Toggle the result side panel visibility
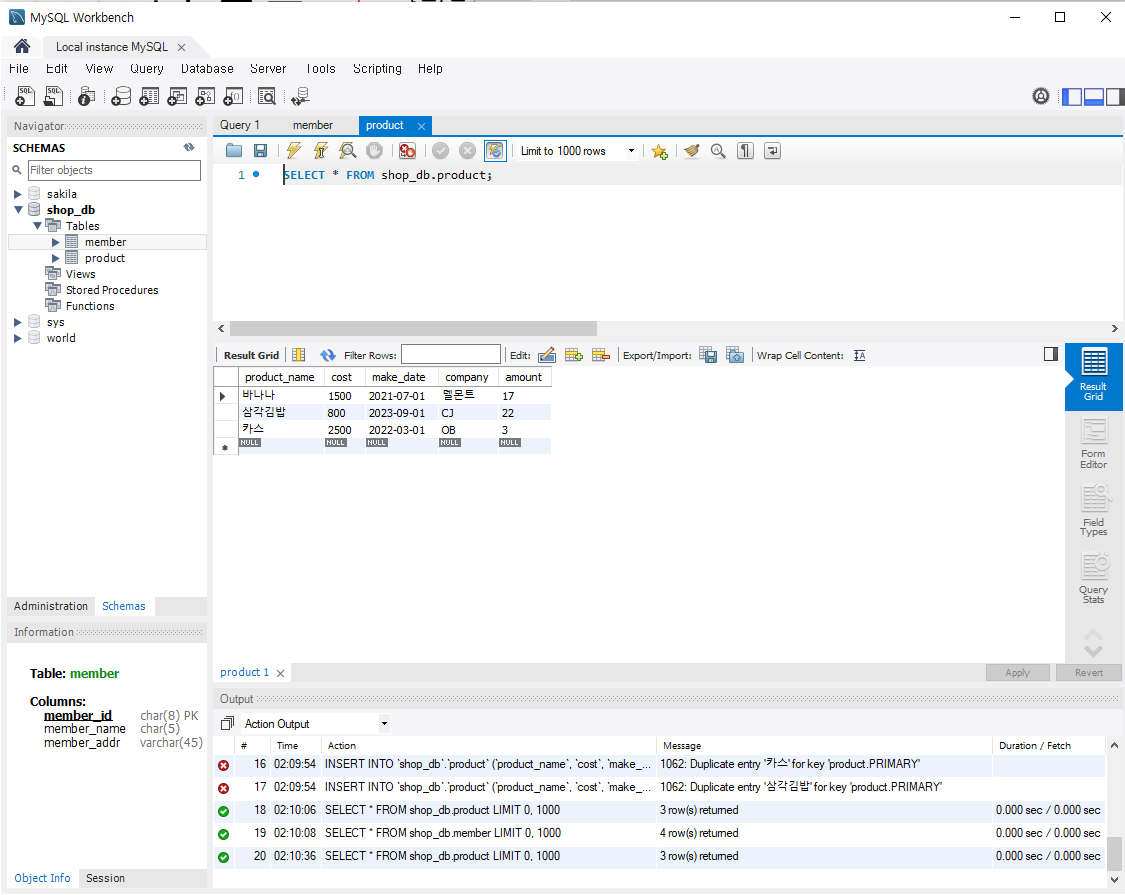This screenshot has height=895, width=1125. pyautogui.click(x=1051, y=354)
